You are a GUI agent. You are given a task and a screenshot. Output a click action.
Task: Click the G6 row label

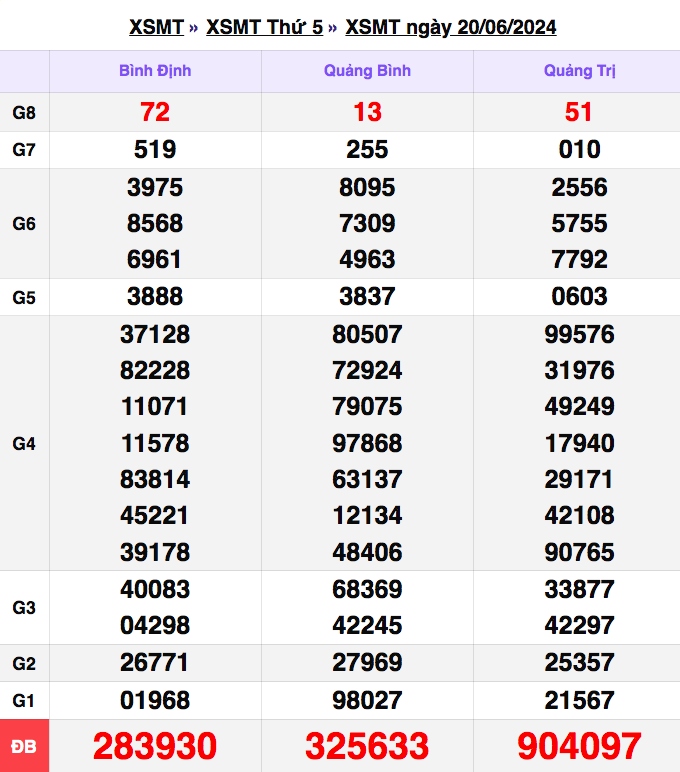(24, 224)
